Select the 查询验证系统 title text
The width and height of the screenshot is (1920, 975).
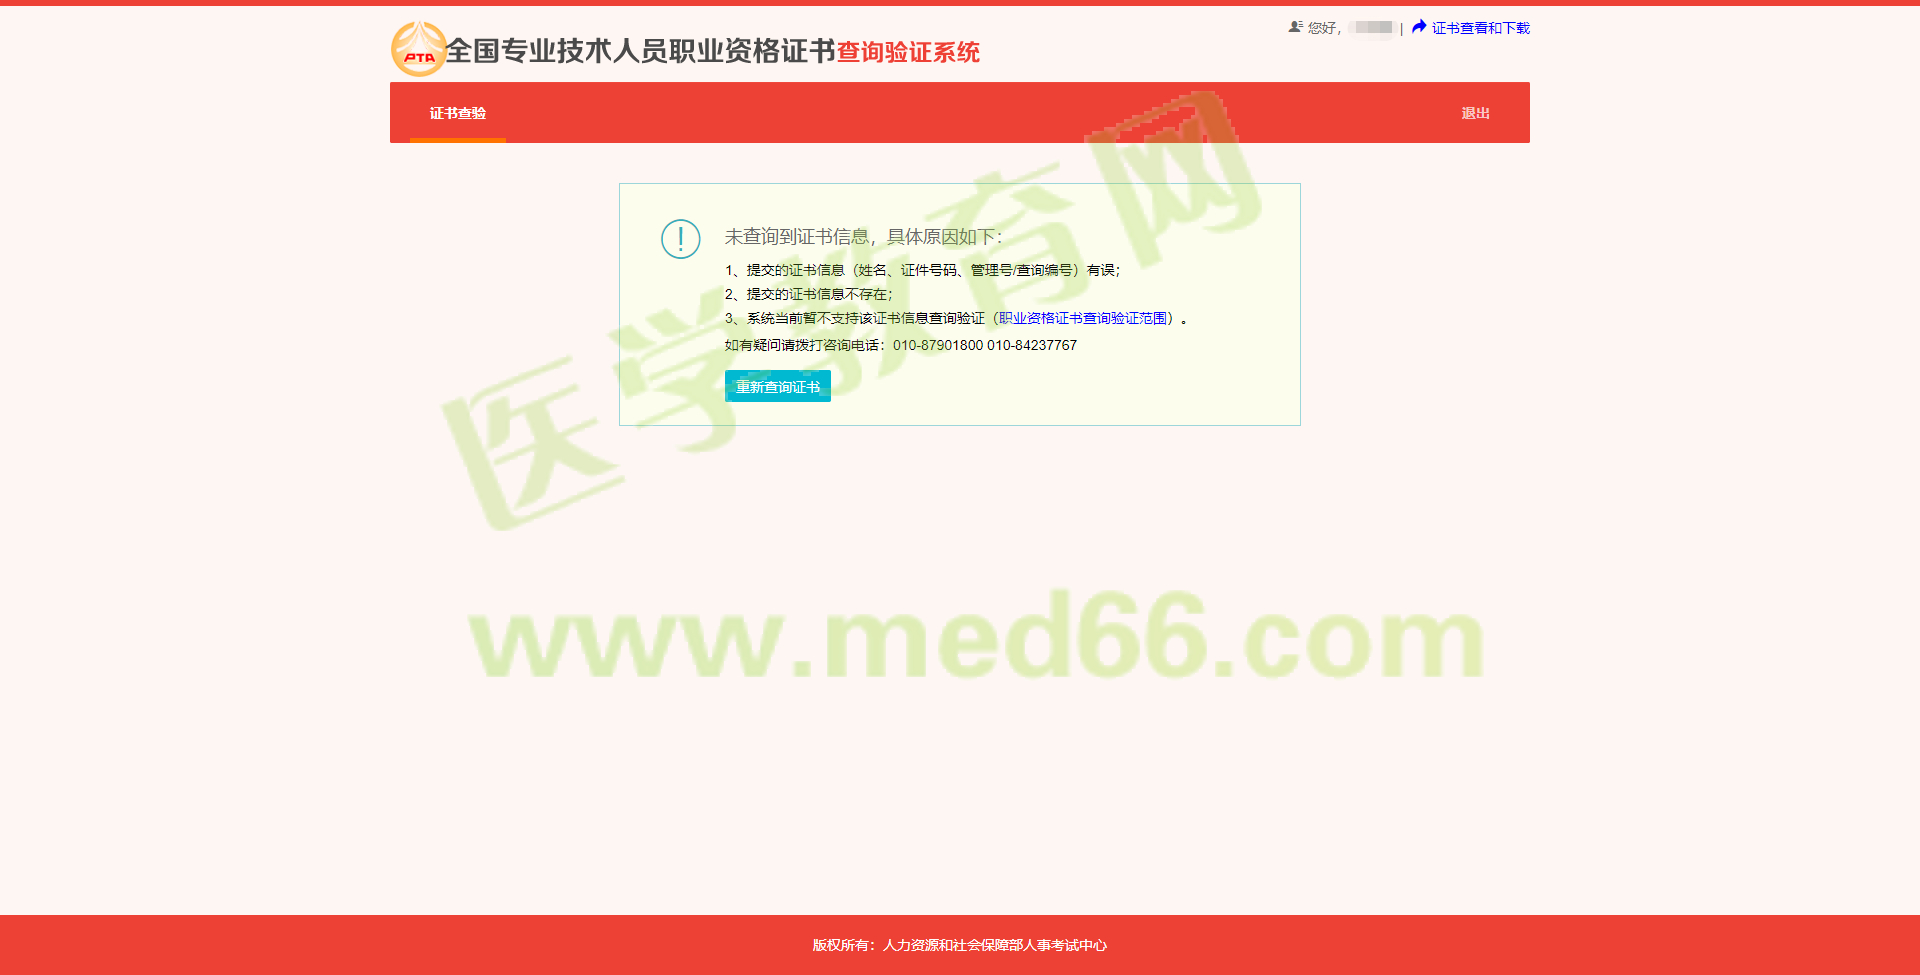coord(908,52)
